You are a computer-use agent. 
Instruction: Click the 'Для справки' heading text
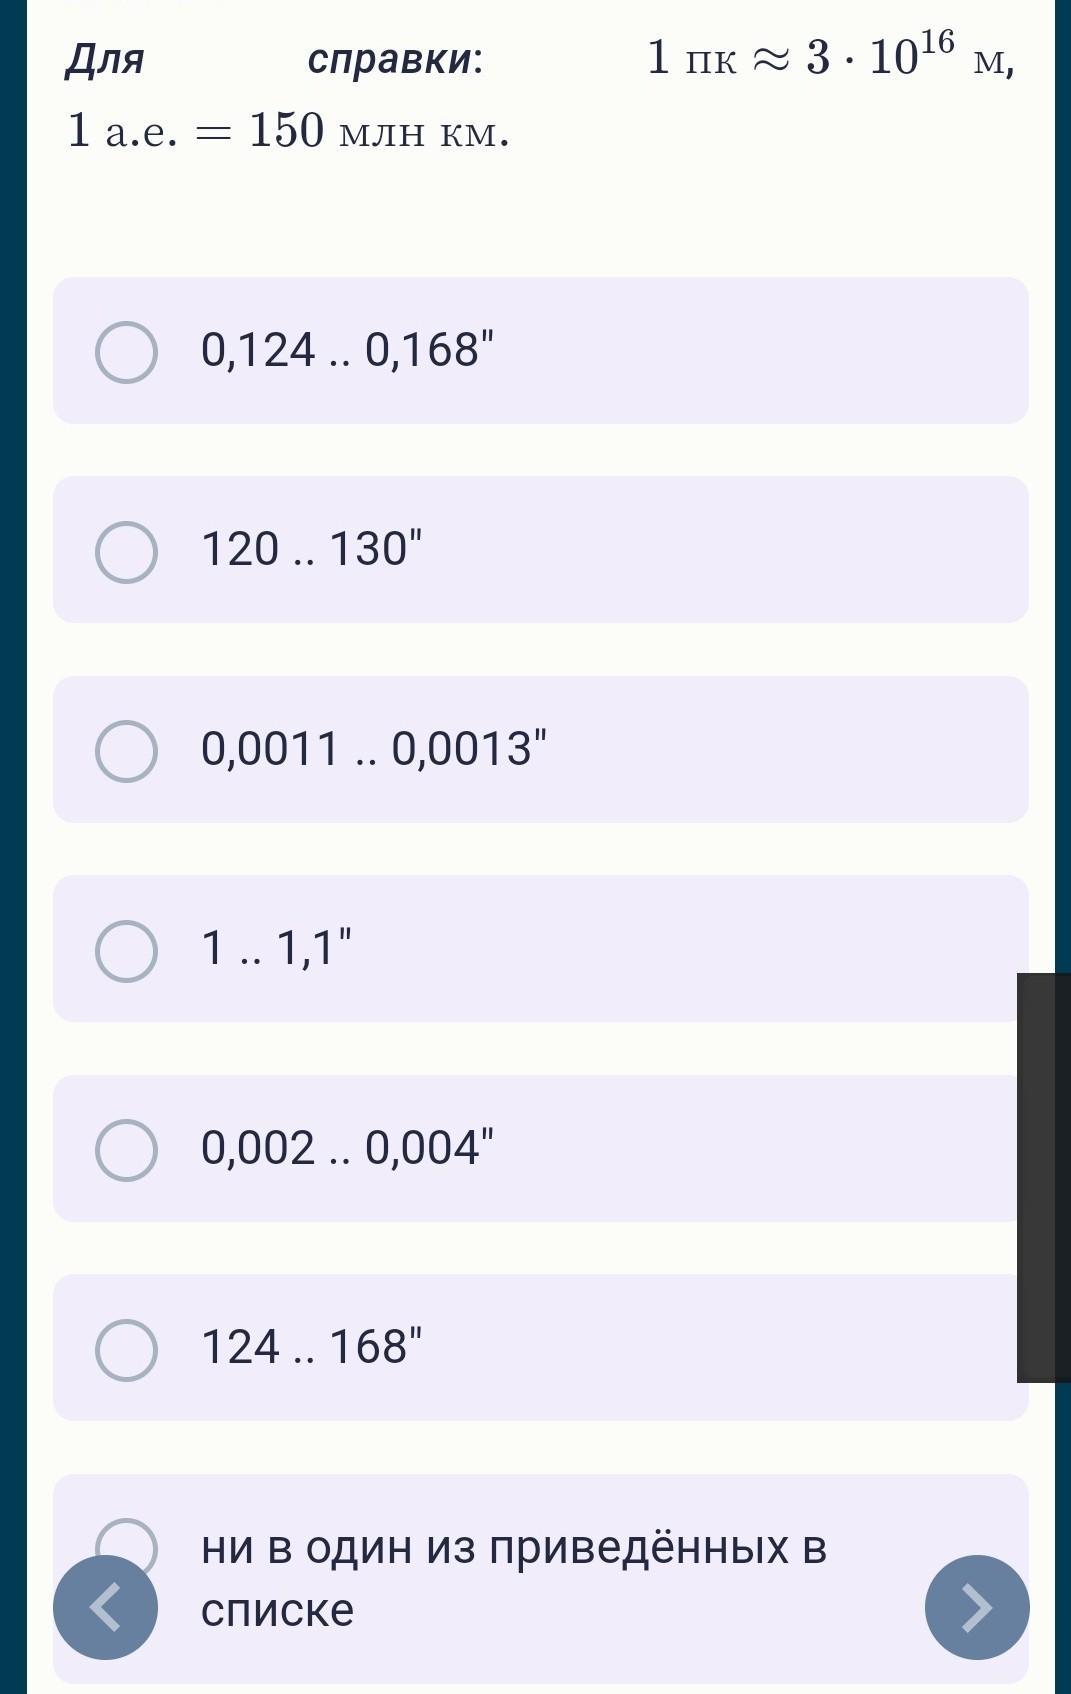click(274, 60)
